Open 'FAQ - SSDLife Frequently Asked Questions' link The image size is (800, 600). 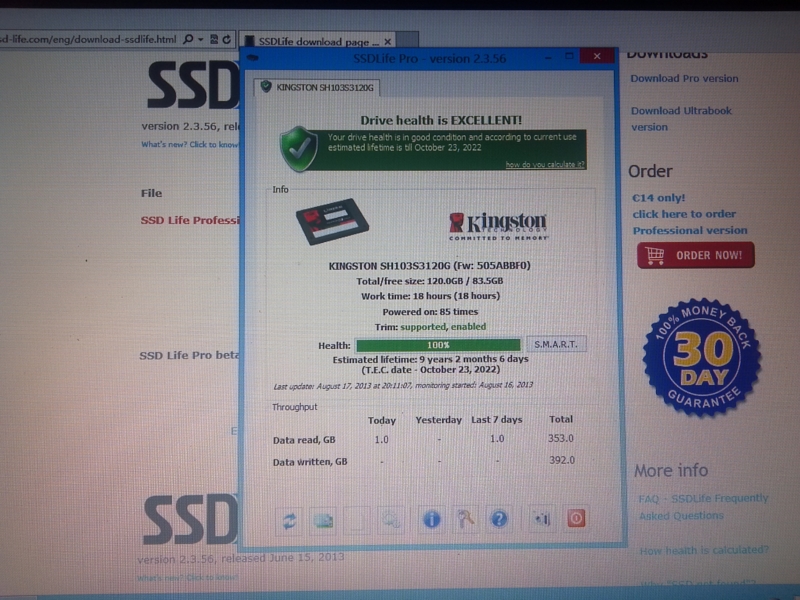[704, 507]
